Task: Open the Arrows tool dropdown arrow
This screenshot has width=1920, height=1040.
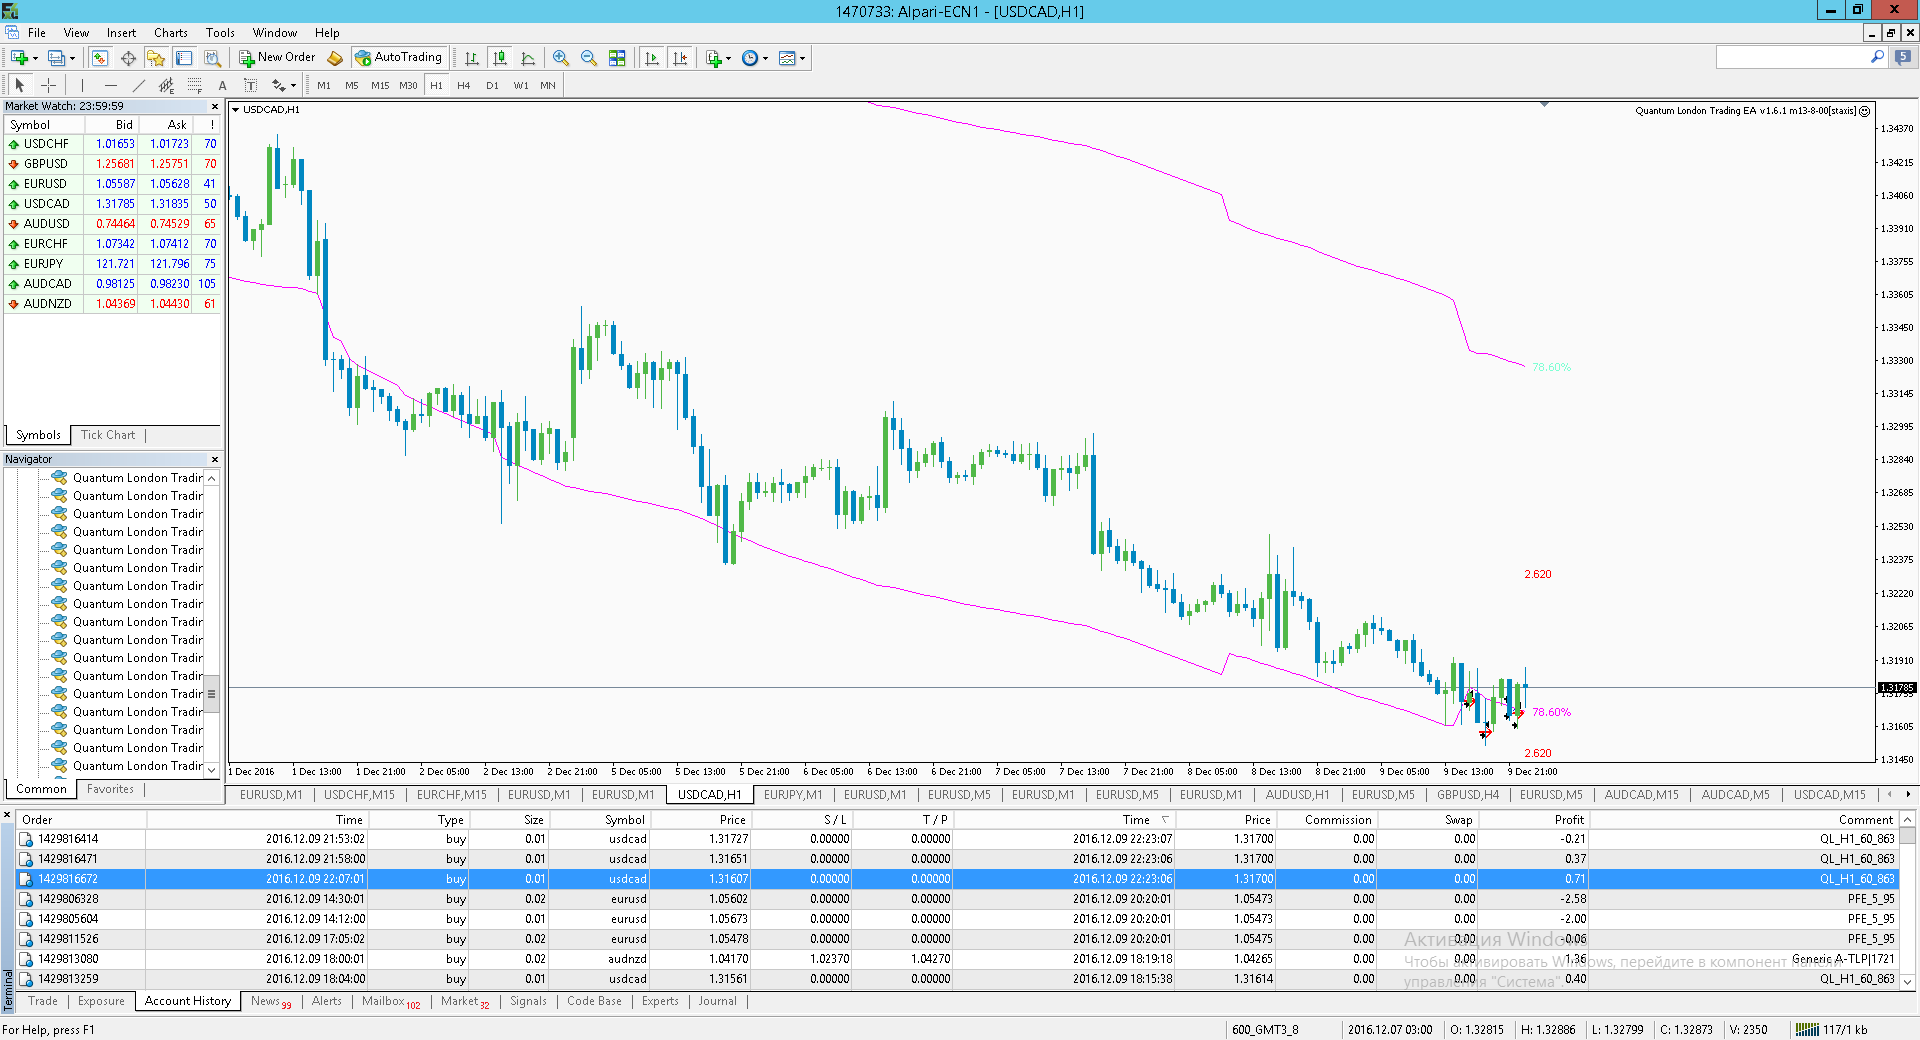Action: [x=293, y=86]
